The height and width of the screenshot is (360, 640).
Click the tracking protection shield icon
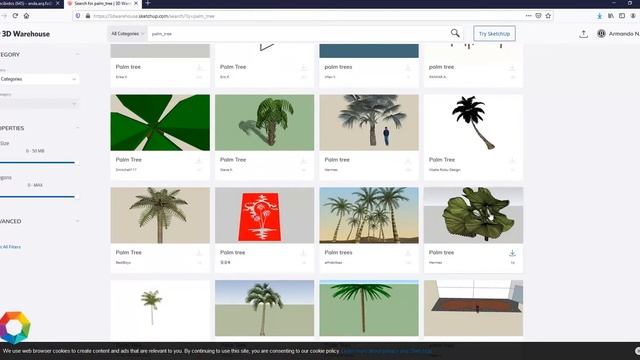point(78,16)
